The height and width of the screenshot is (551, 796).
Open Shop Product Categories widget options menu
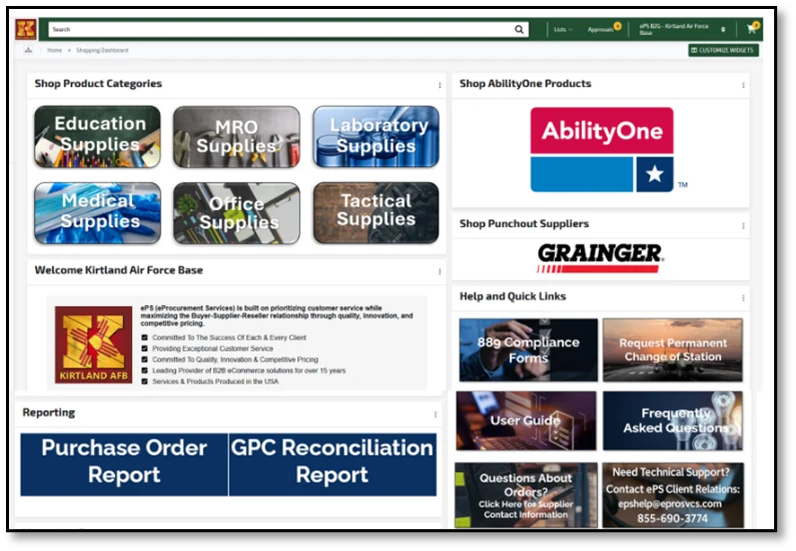coord(440,85)
